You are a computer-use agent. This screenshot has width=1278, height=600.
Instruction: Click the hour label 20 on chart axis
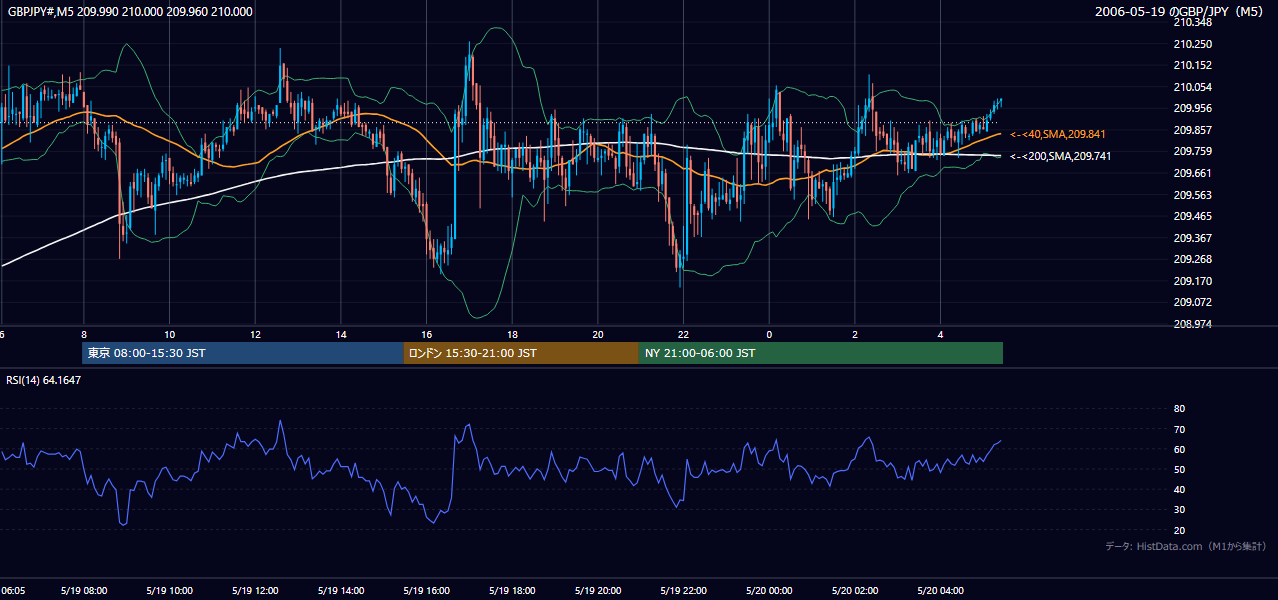click(x=598, y=334)
